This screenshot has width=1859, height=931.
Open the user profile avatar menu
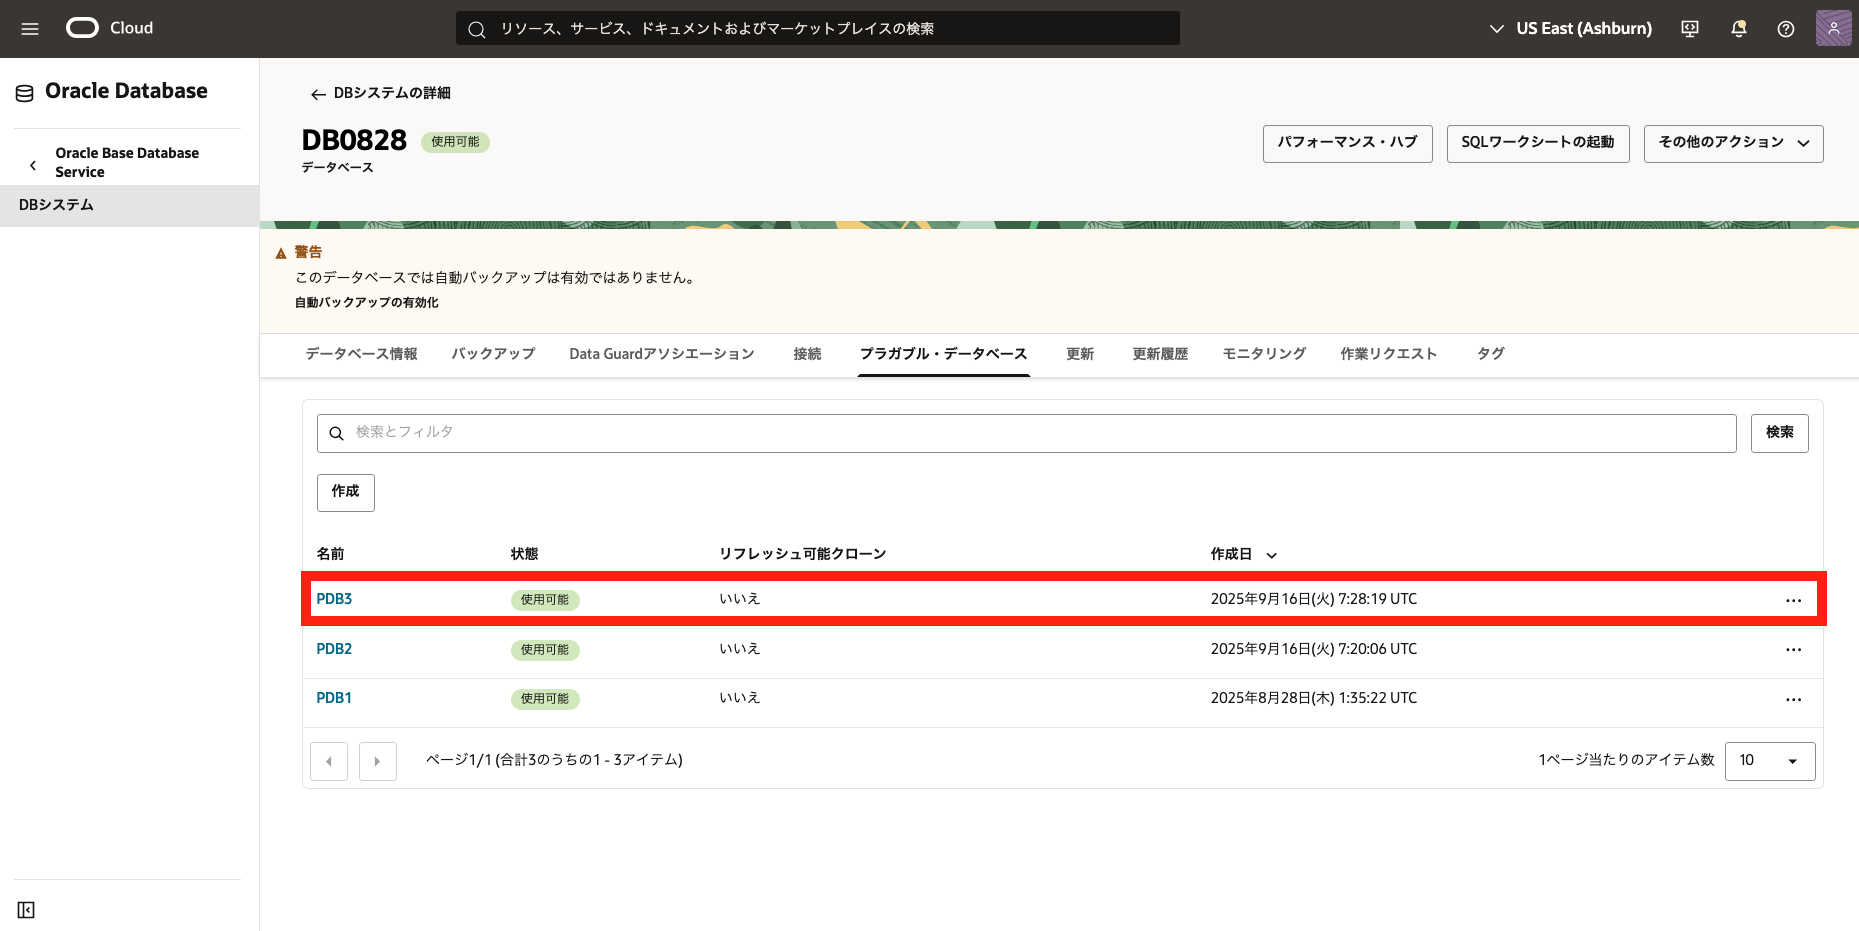1833,29
